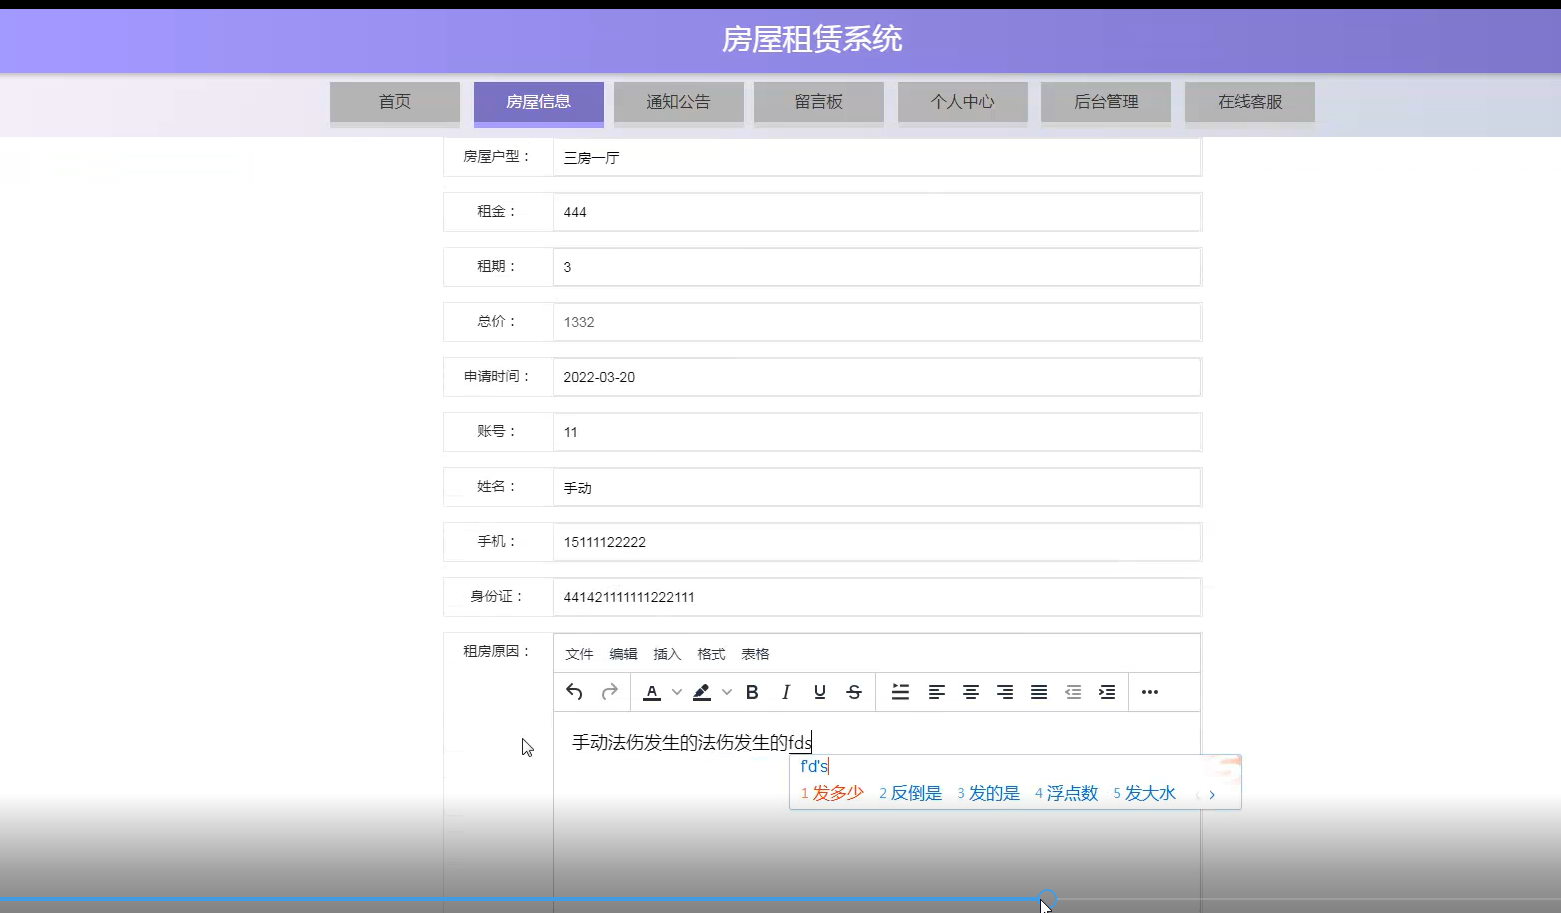The height and width of the screenshot is (913, 1561).
Task: Click the Undo icon in the editor toolbar
Action: (x=573, y=691)
